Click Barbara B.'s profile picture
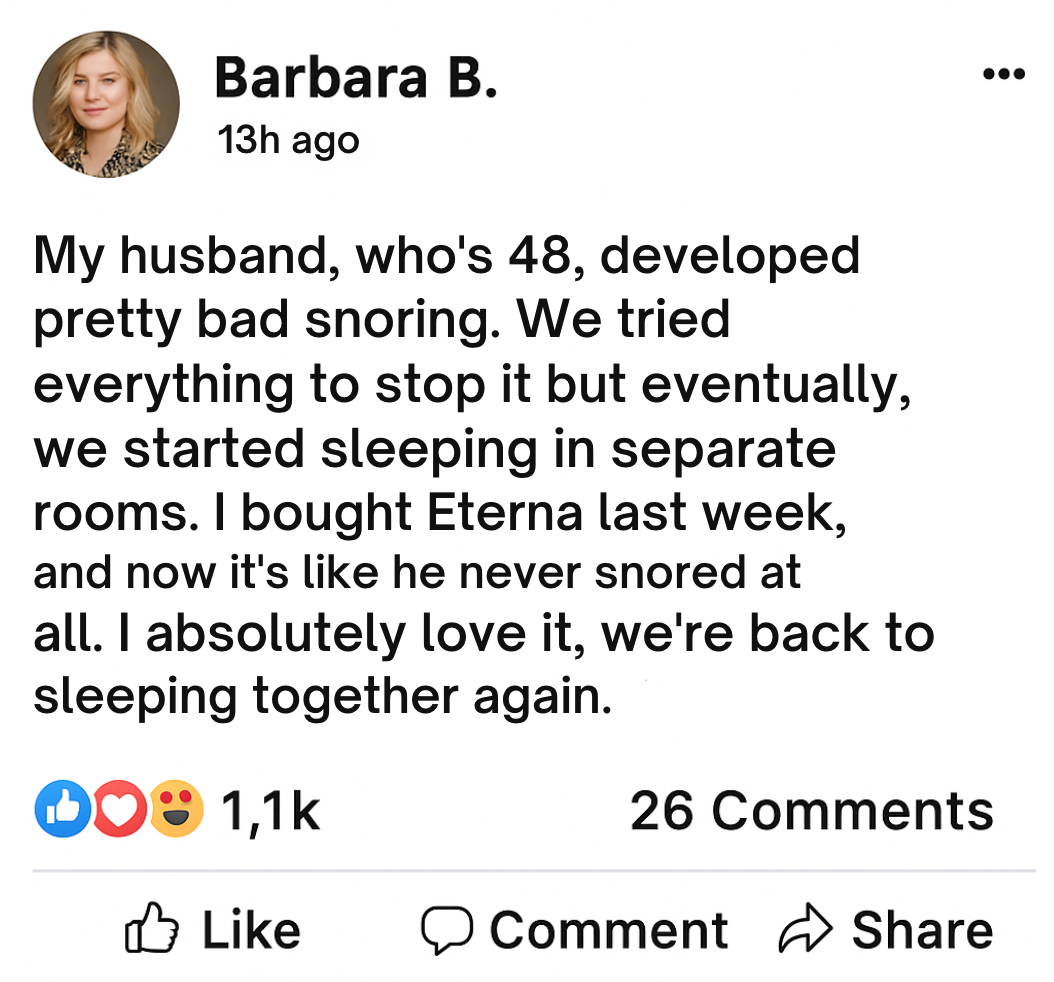 (x=106, y=104)
